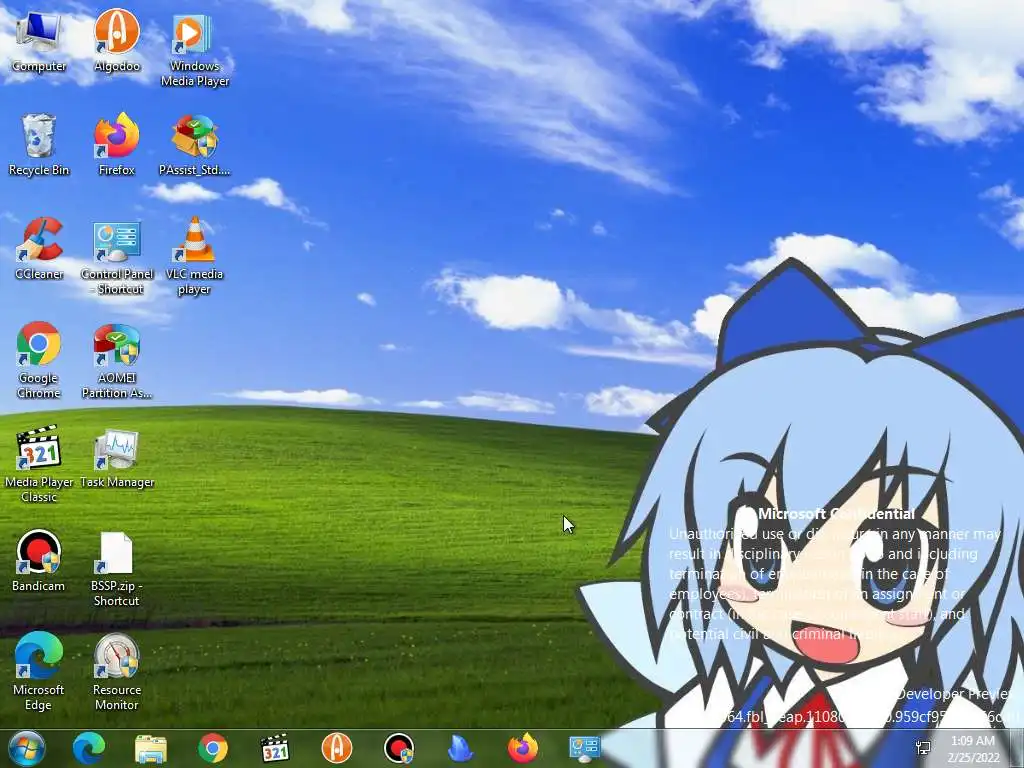Screen dimensions: 1024x768
Task: Launch Firefox from the taskbar
Action: [523, 748]
